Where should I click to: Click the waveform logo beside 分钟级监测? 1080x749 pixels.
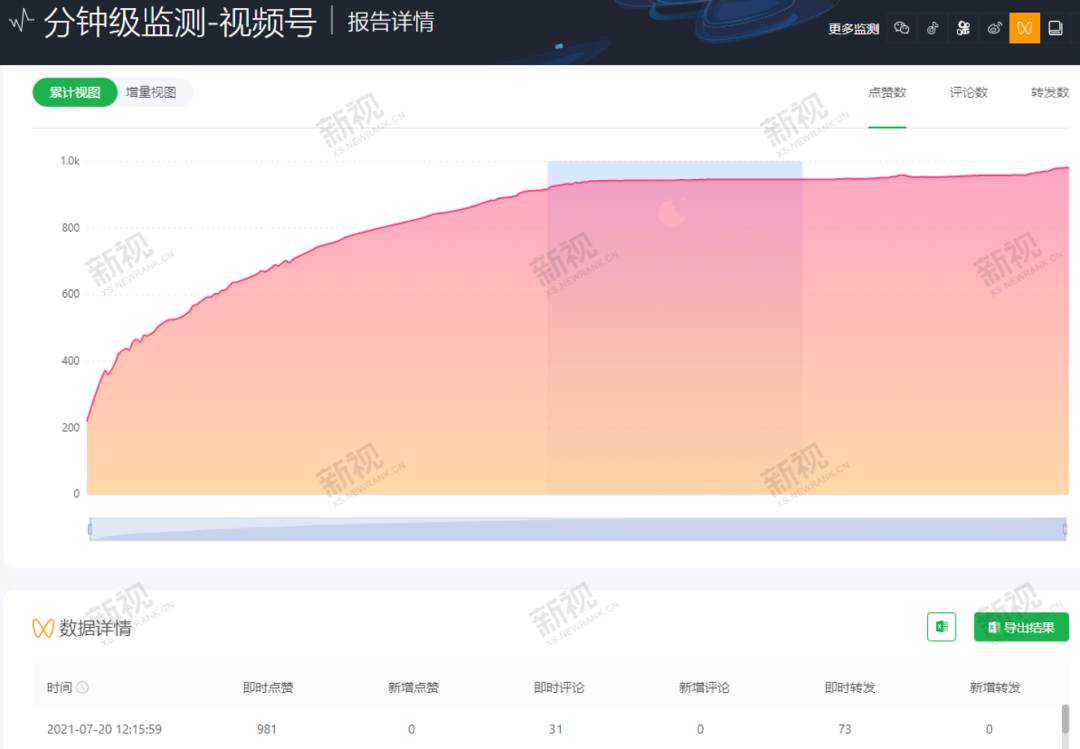coord(20,22)
